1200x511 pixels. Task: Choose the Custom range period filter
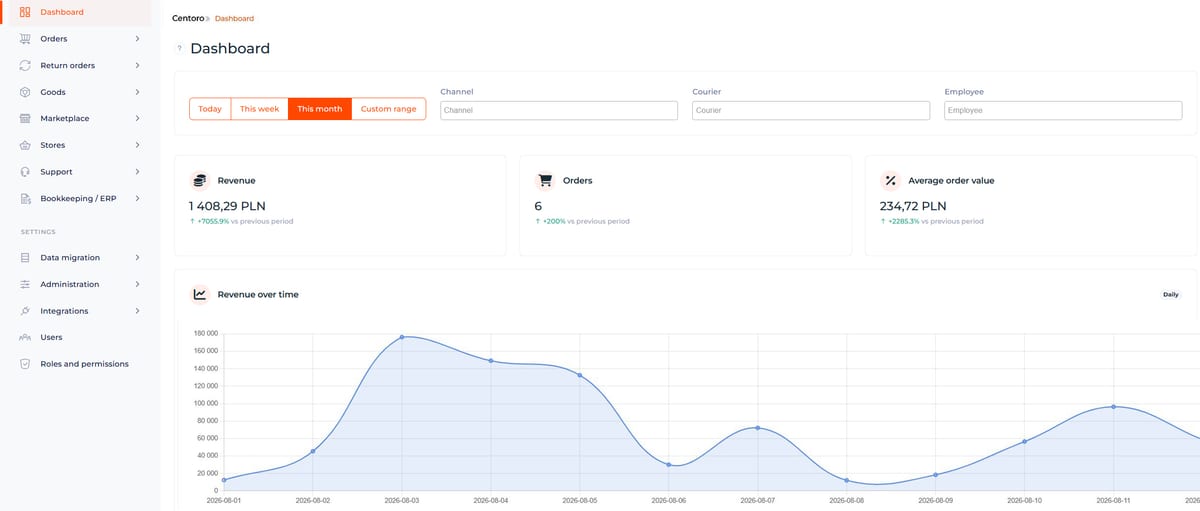coord(389,109)
